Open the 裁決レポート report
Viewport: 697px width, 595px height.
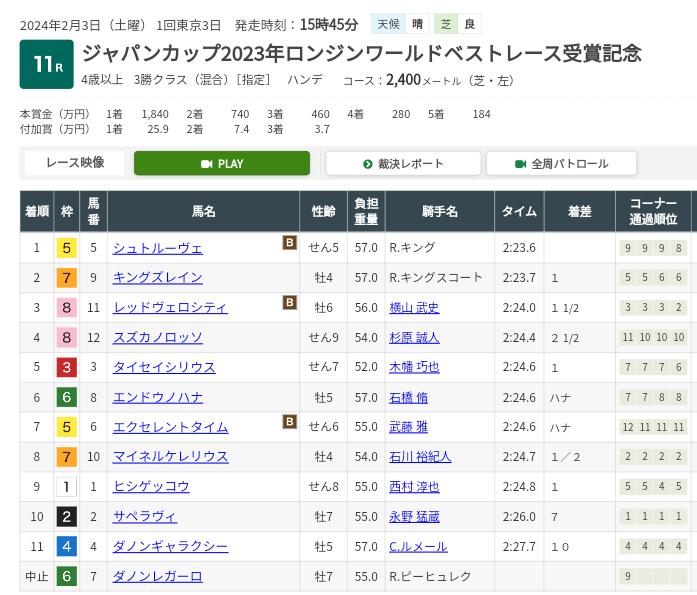point(403,164)
